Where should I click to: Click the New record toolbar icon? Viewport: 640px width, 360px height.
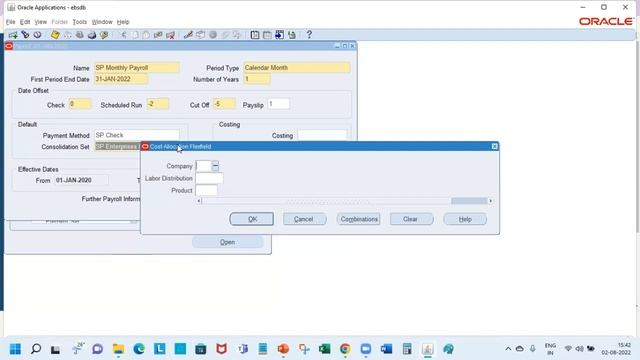click(x=13, y=35)
